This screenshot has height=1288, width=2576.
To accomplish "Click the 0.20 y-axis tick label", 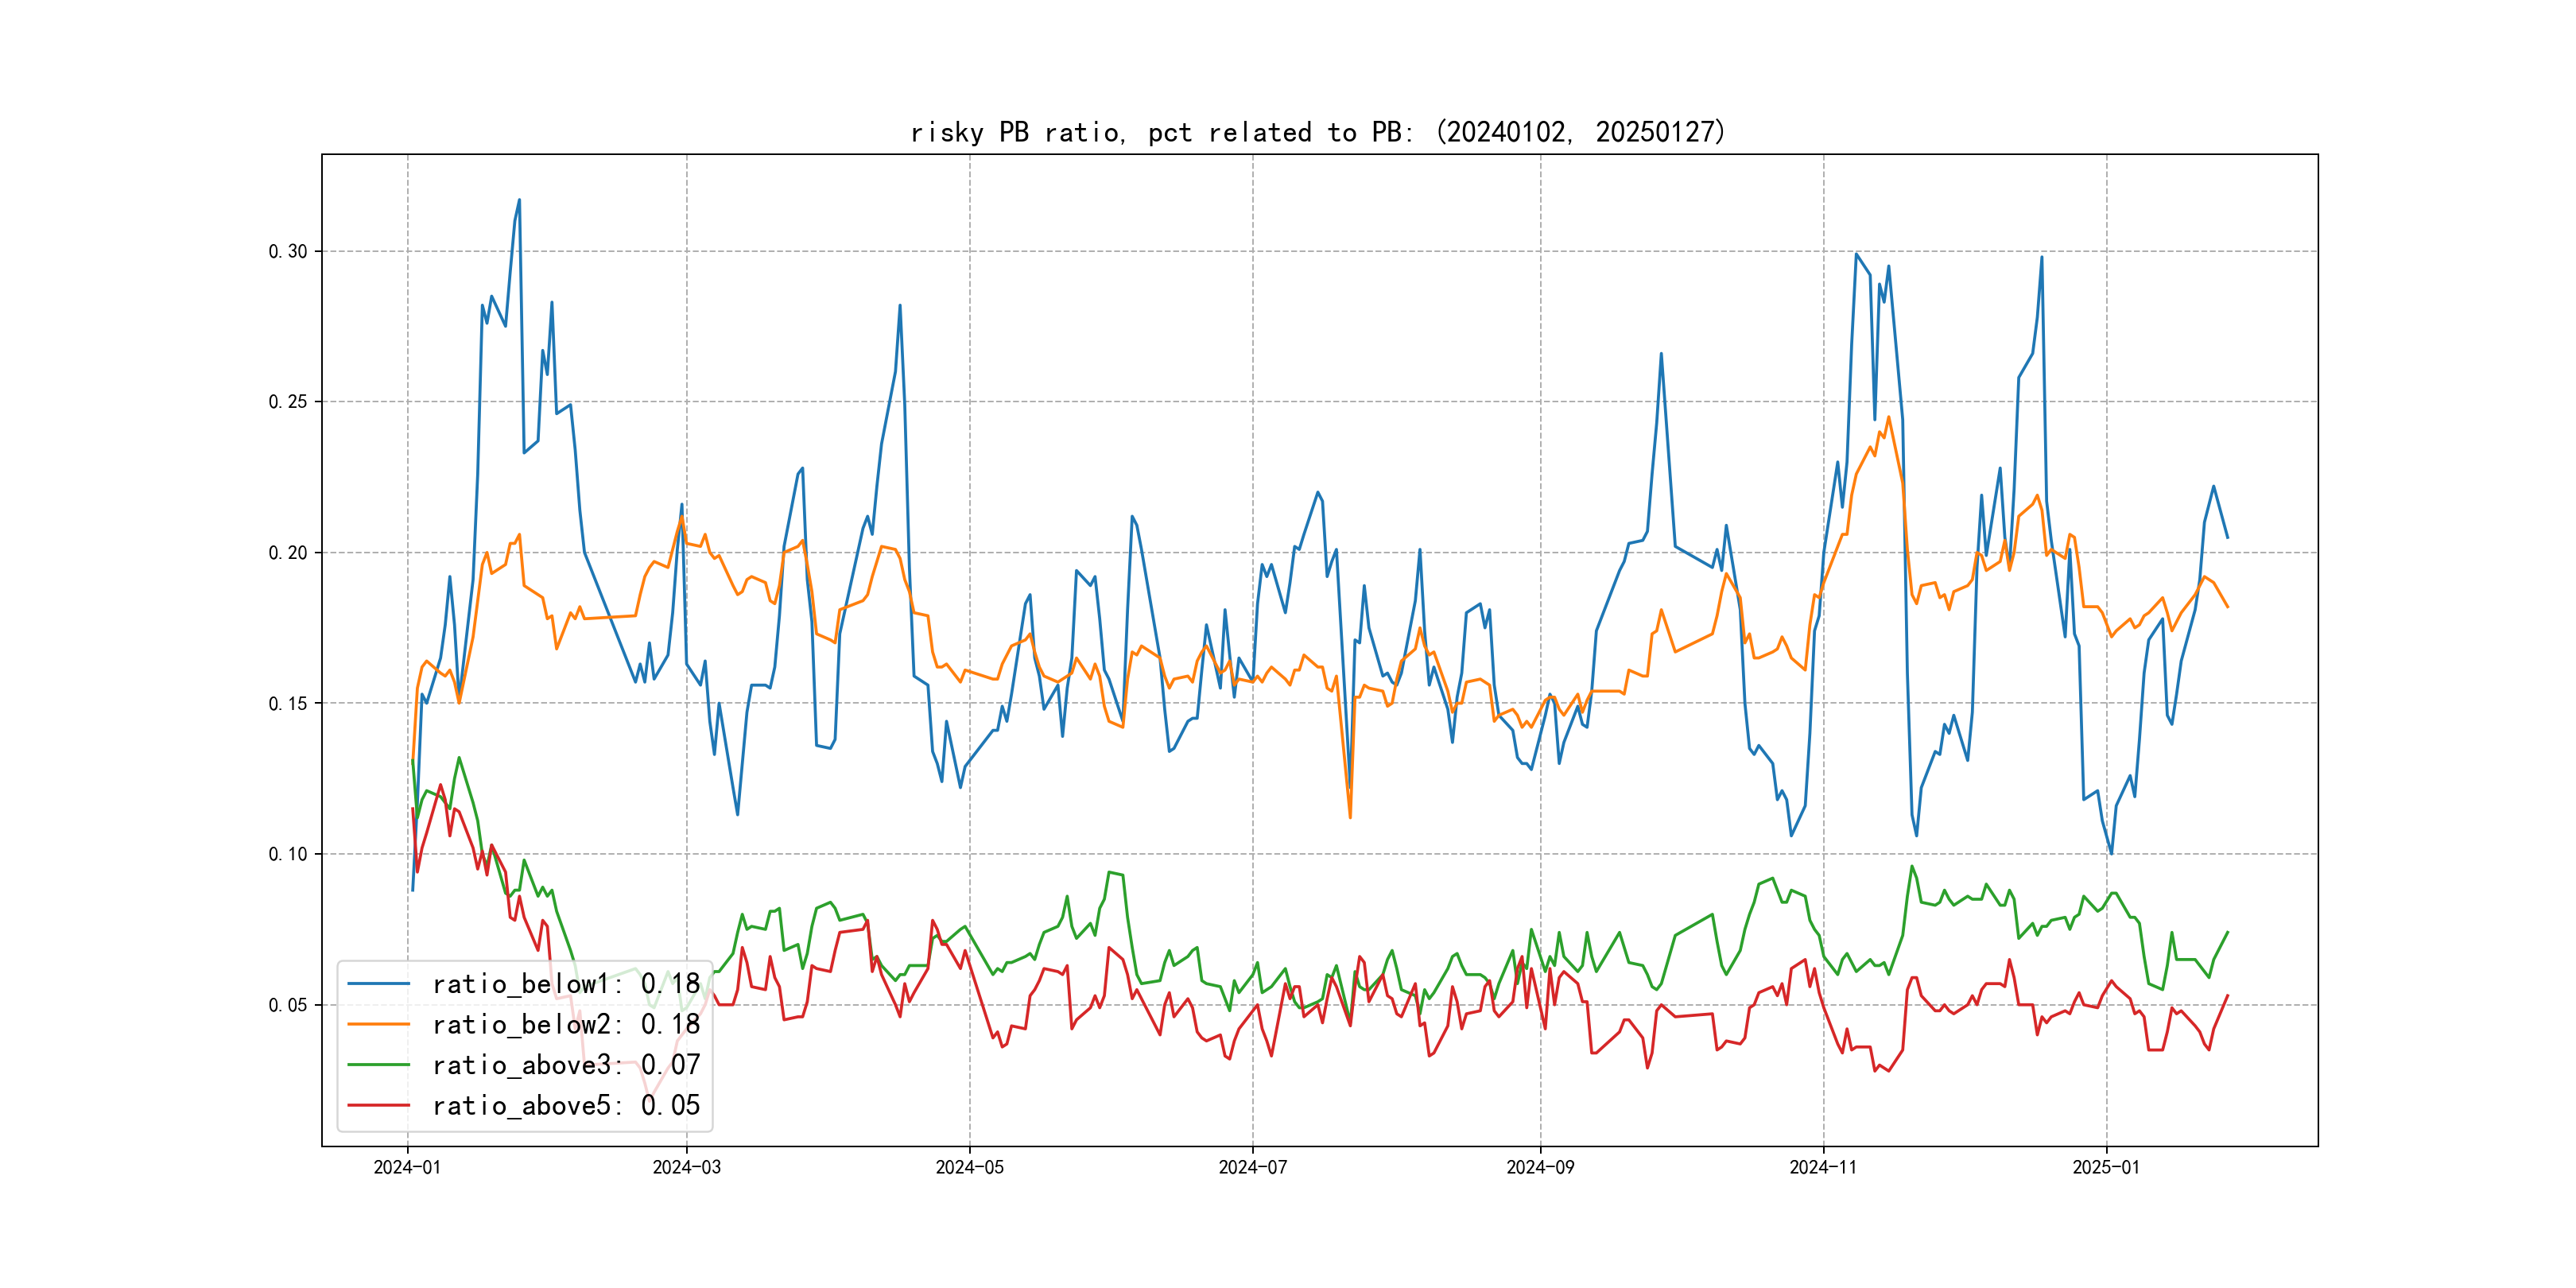I will [x=288, y=553].
